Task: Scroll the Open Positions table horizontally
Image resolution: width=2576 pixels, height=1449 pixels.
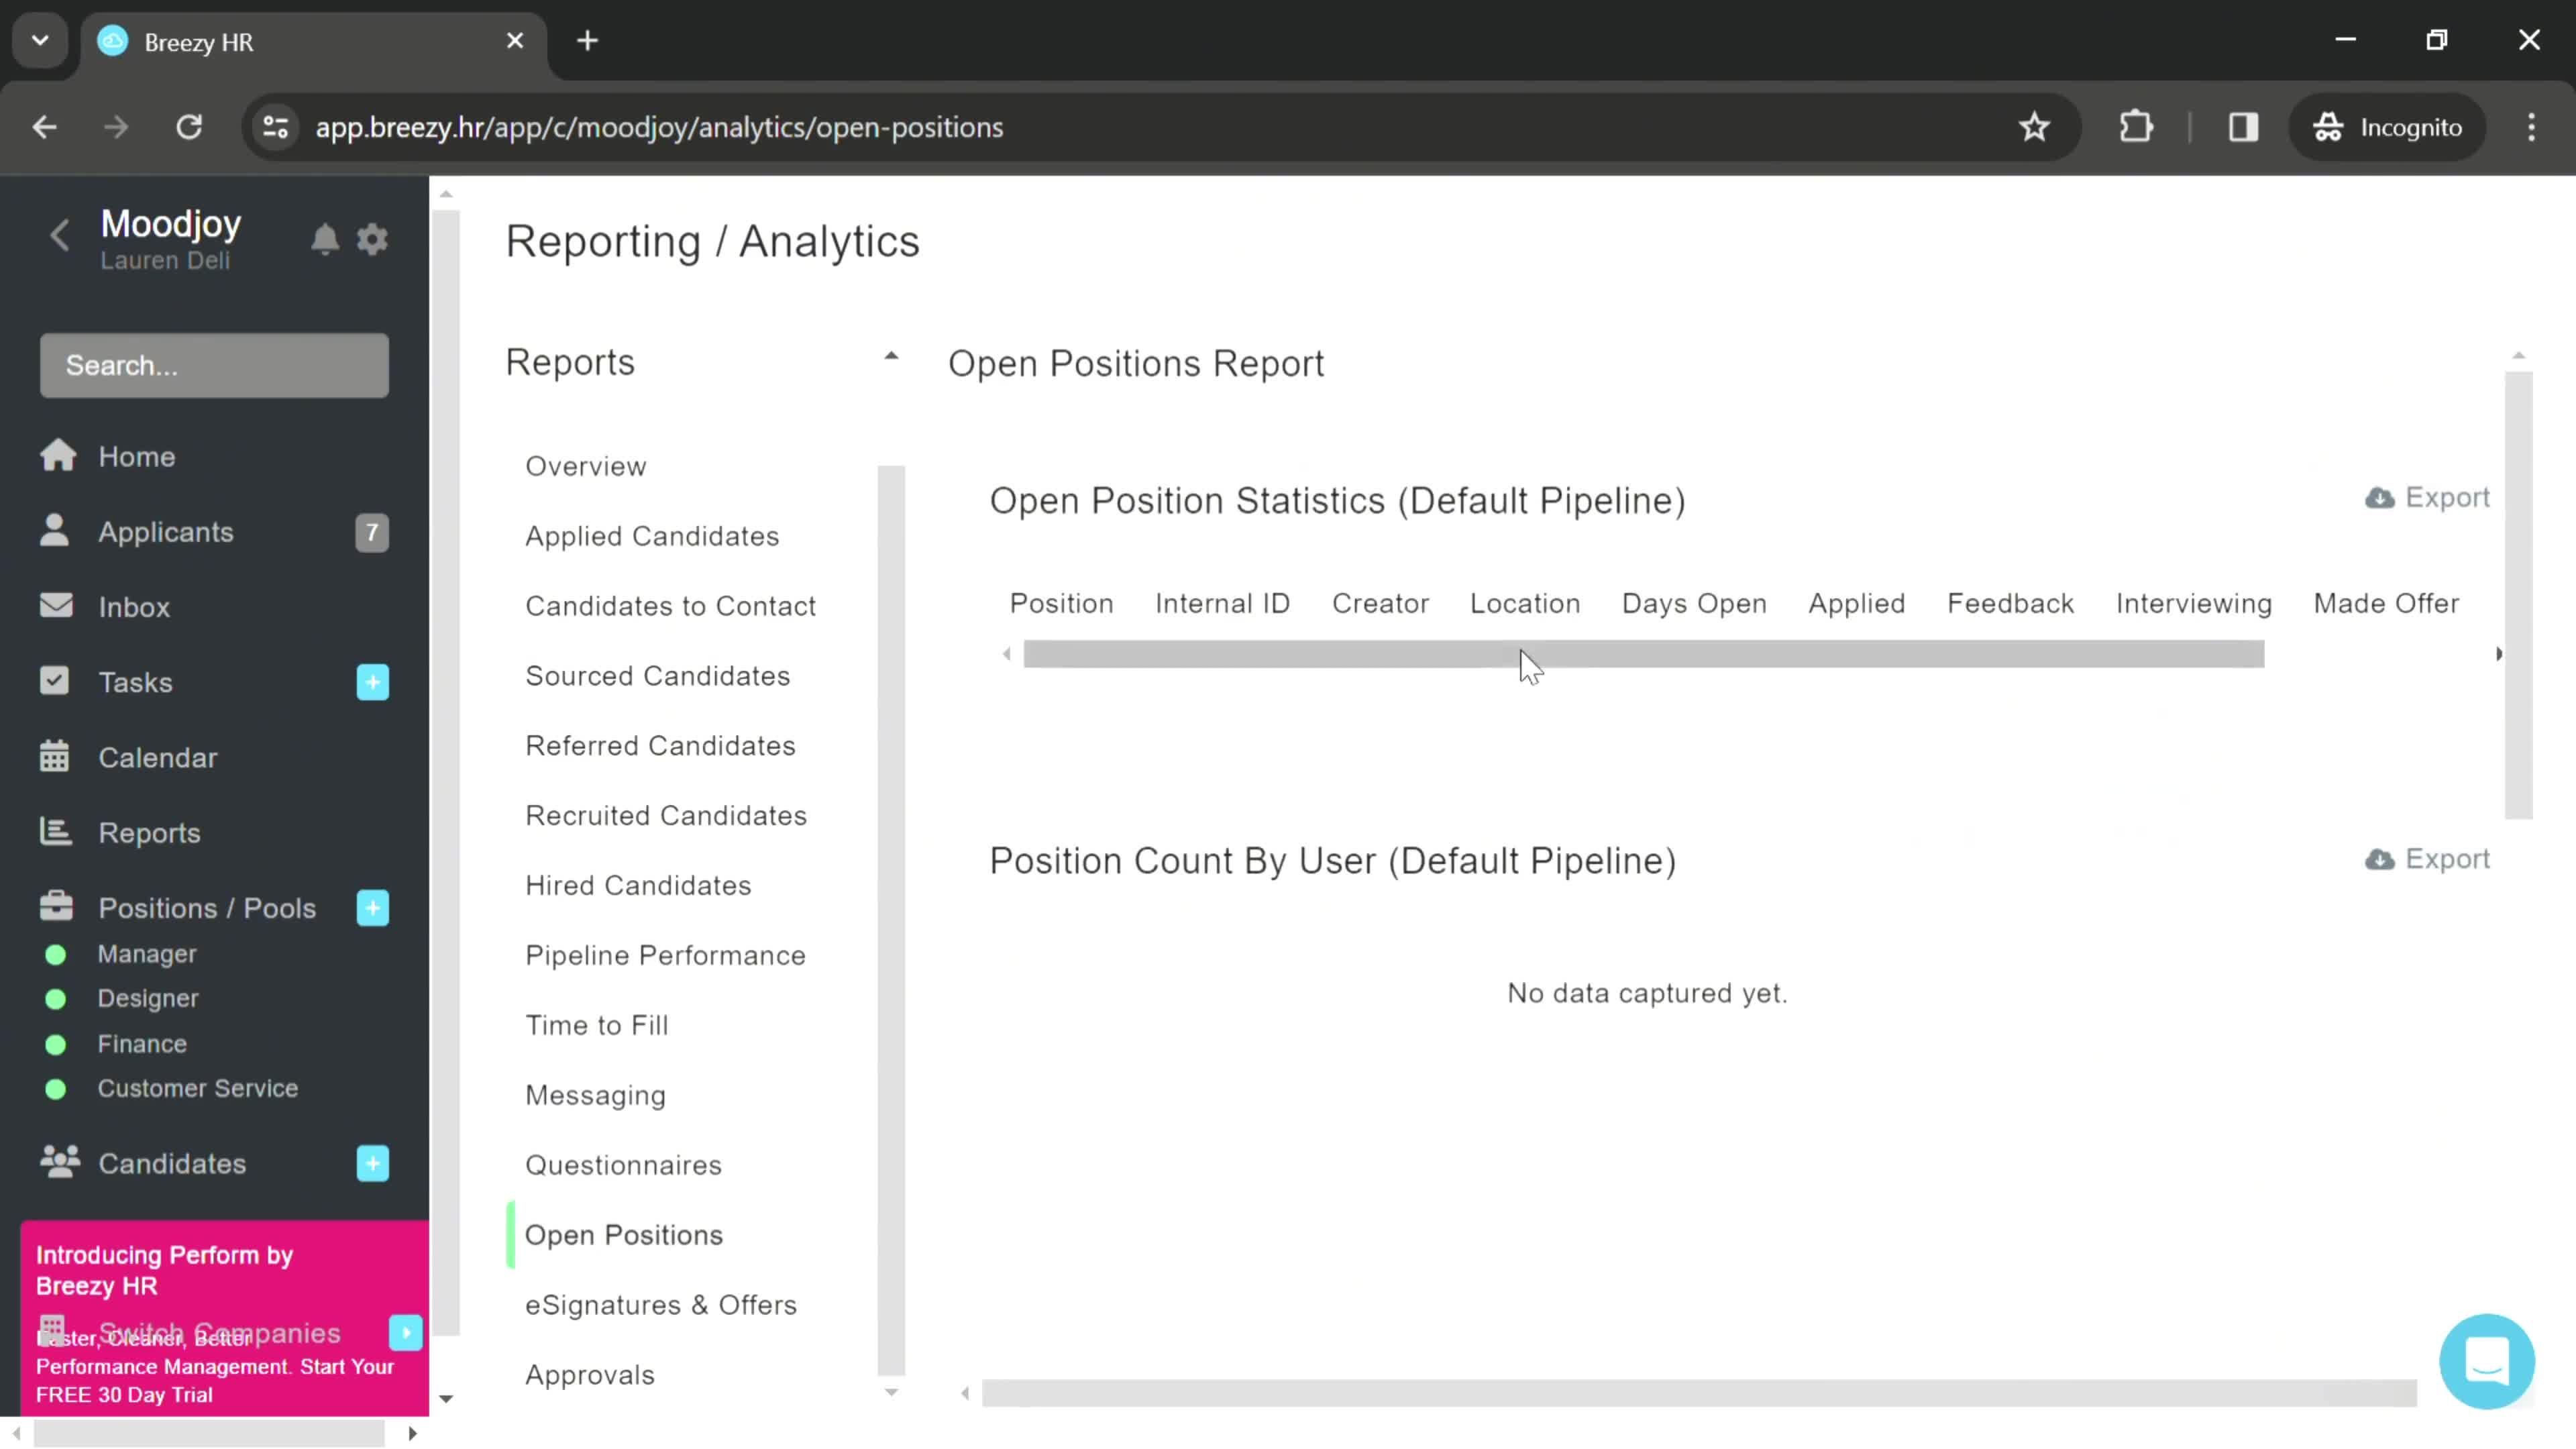Action: tap(1646, 655)
